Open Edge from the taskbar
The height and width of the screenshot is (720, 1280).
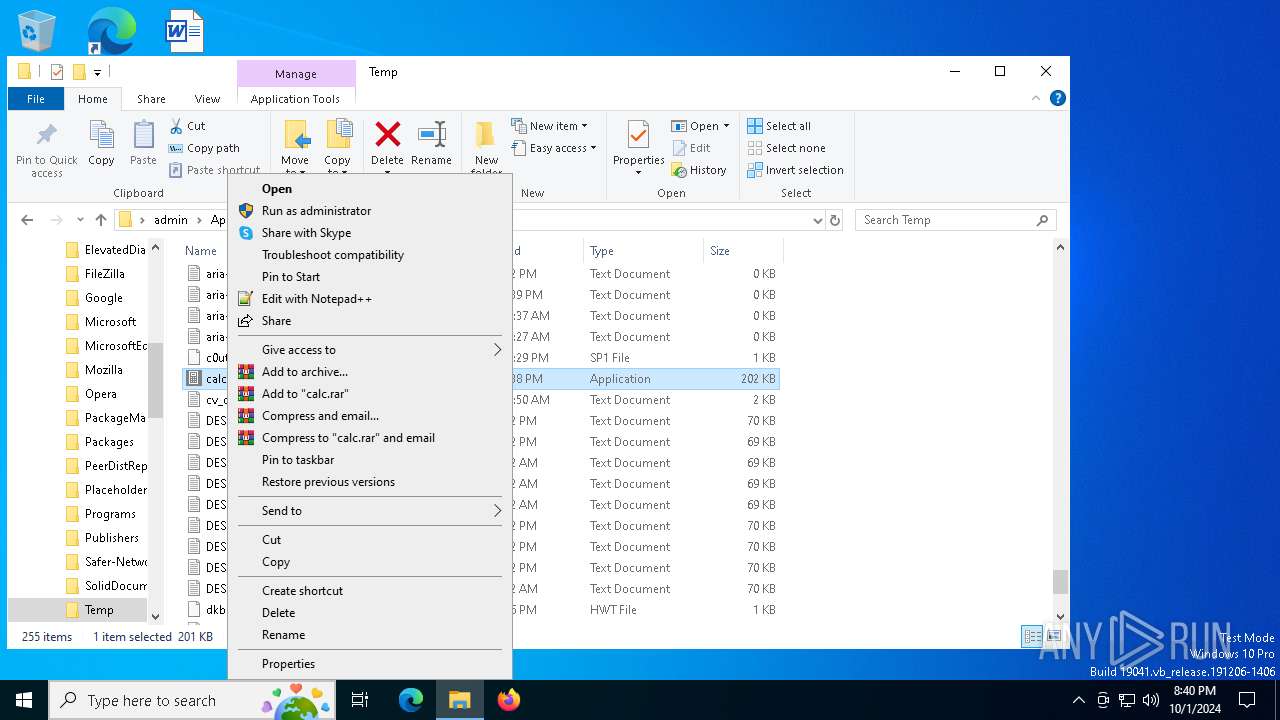[x=411, y=700]
